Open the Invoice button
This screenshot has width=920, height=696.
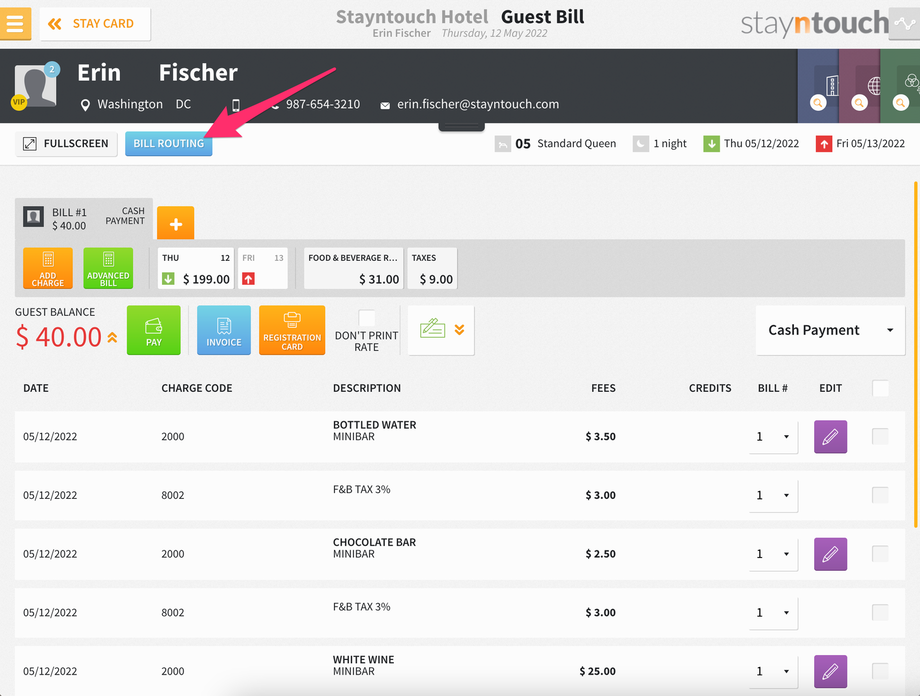coord(224,330)
